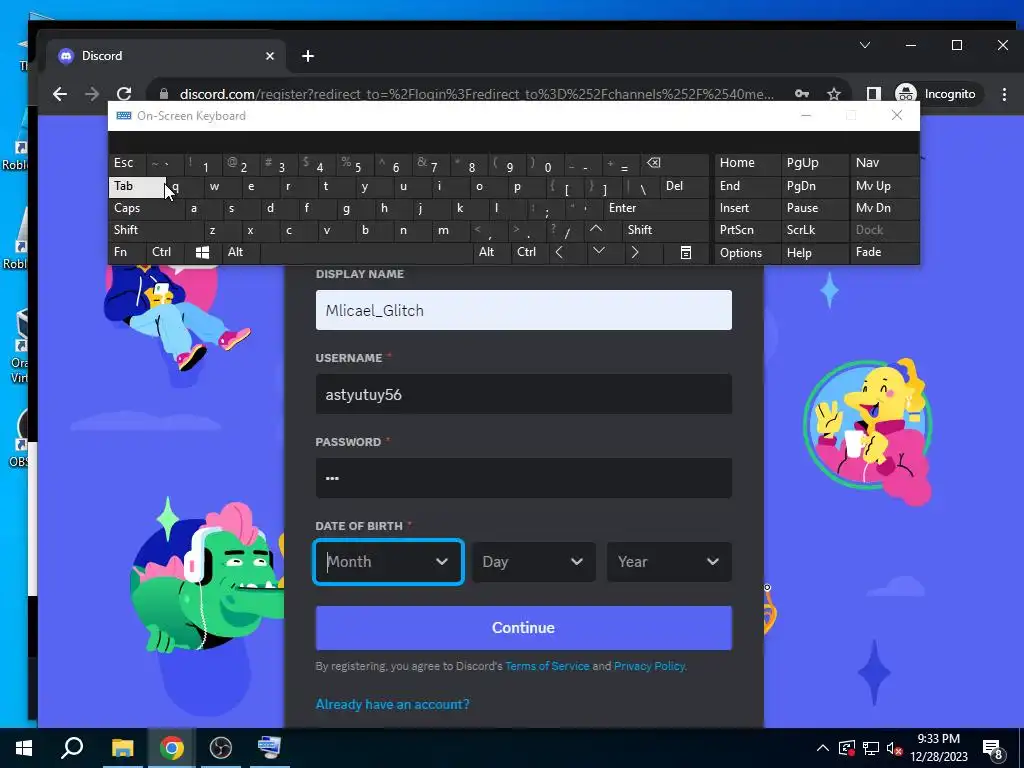This screenshot has width=1024, height=768.
Task: Open OBS Studio from taskbar
Action: [221, 748]
